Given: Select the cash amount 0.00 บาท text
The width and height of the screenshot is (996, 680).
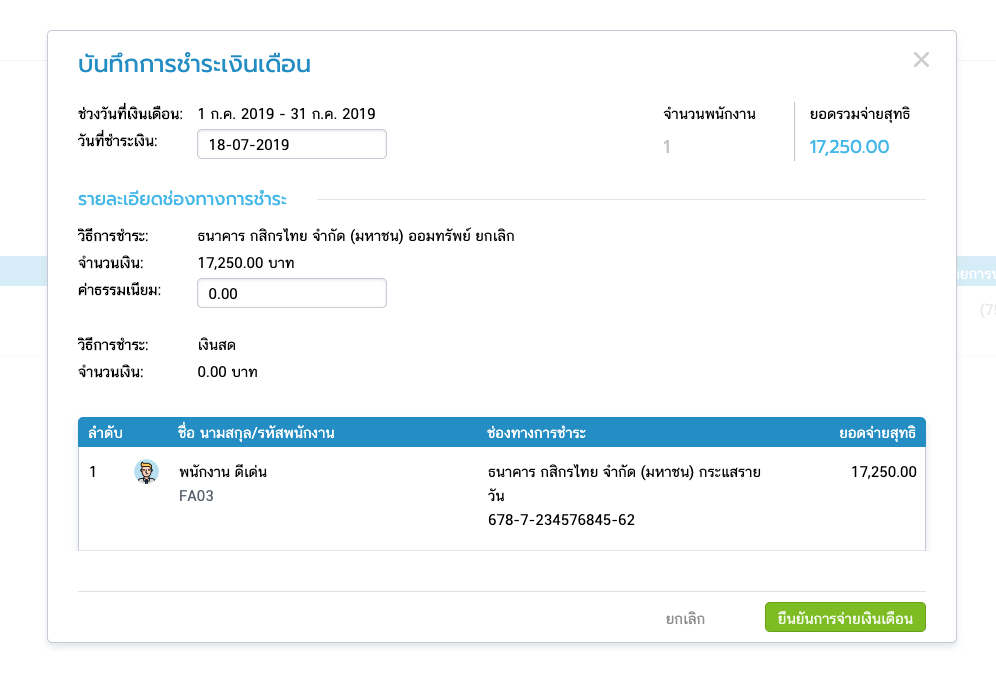Looking at the screenshot, I should (x=227, y=372).
